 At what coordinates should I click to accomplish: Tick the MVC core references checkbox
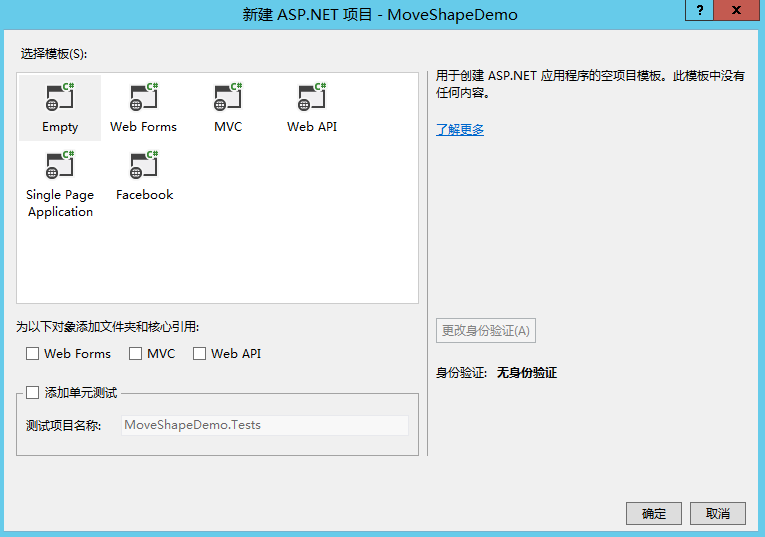tap(135, 354)
